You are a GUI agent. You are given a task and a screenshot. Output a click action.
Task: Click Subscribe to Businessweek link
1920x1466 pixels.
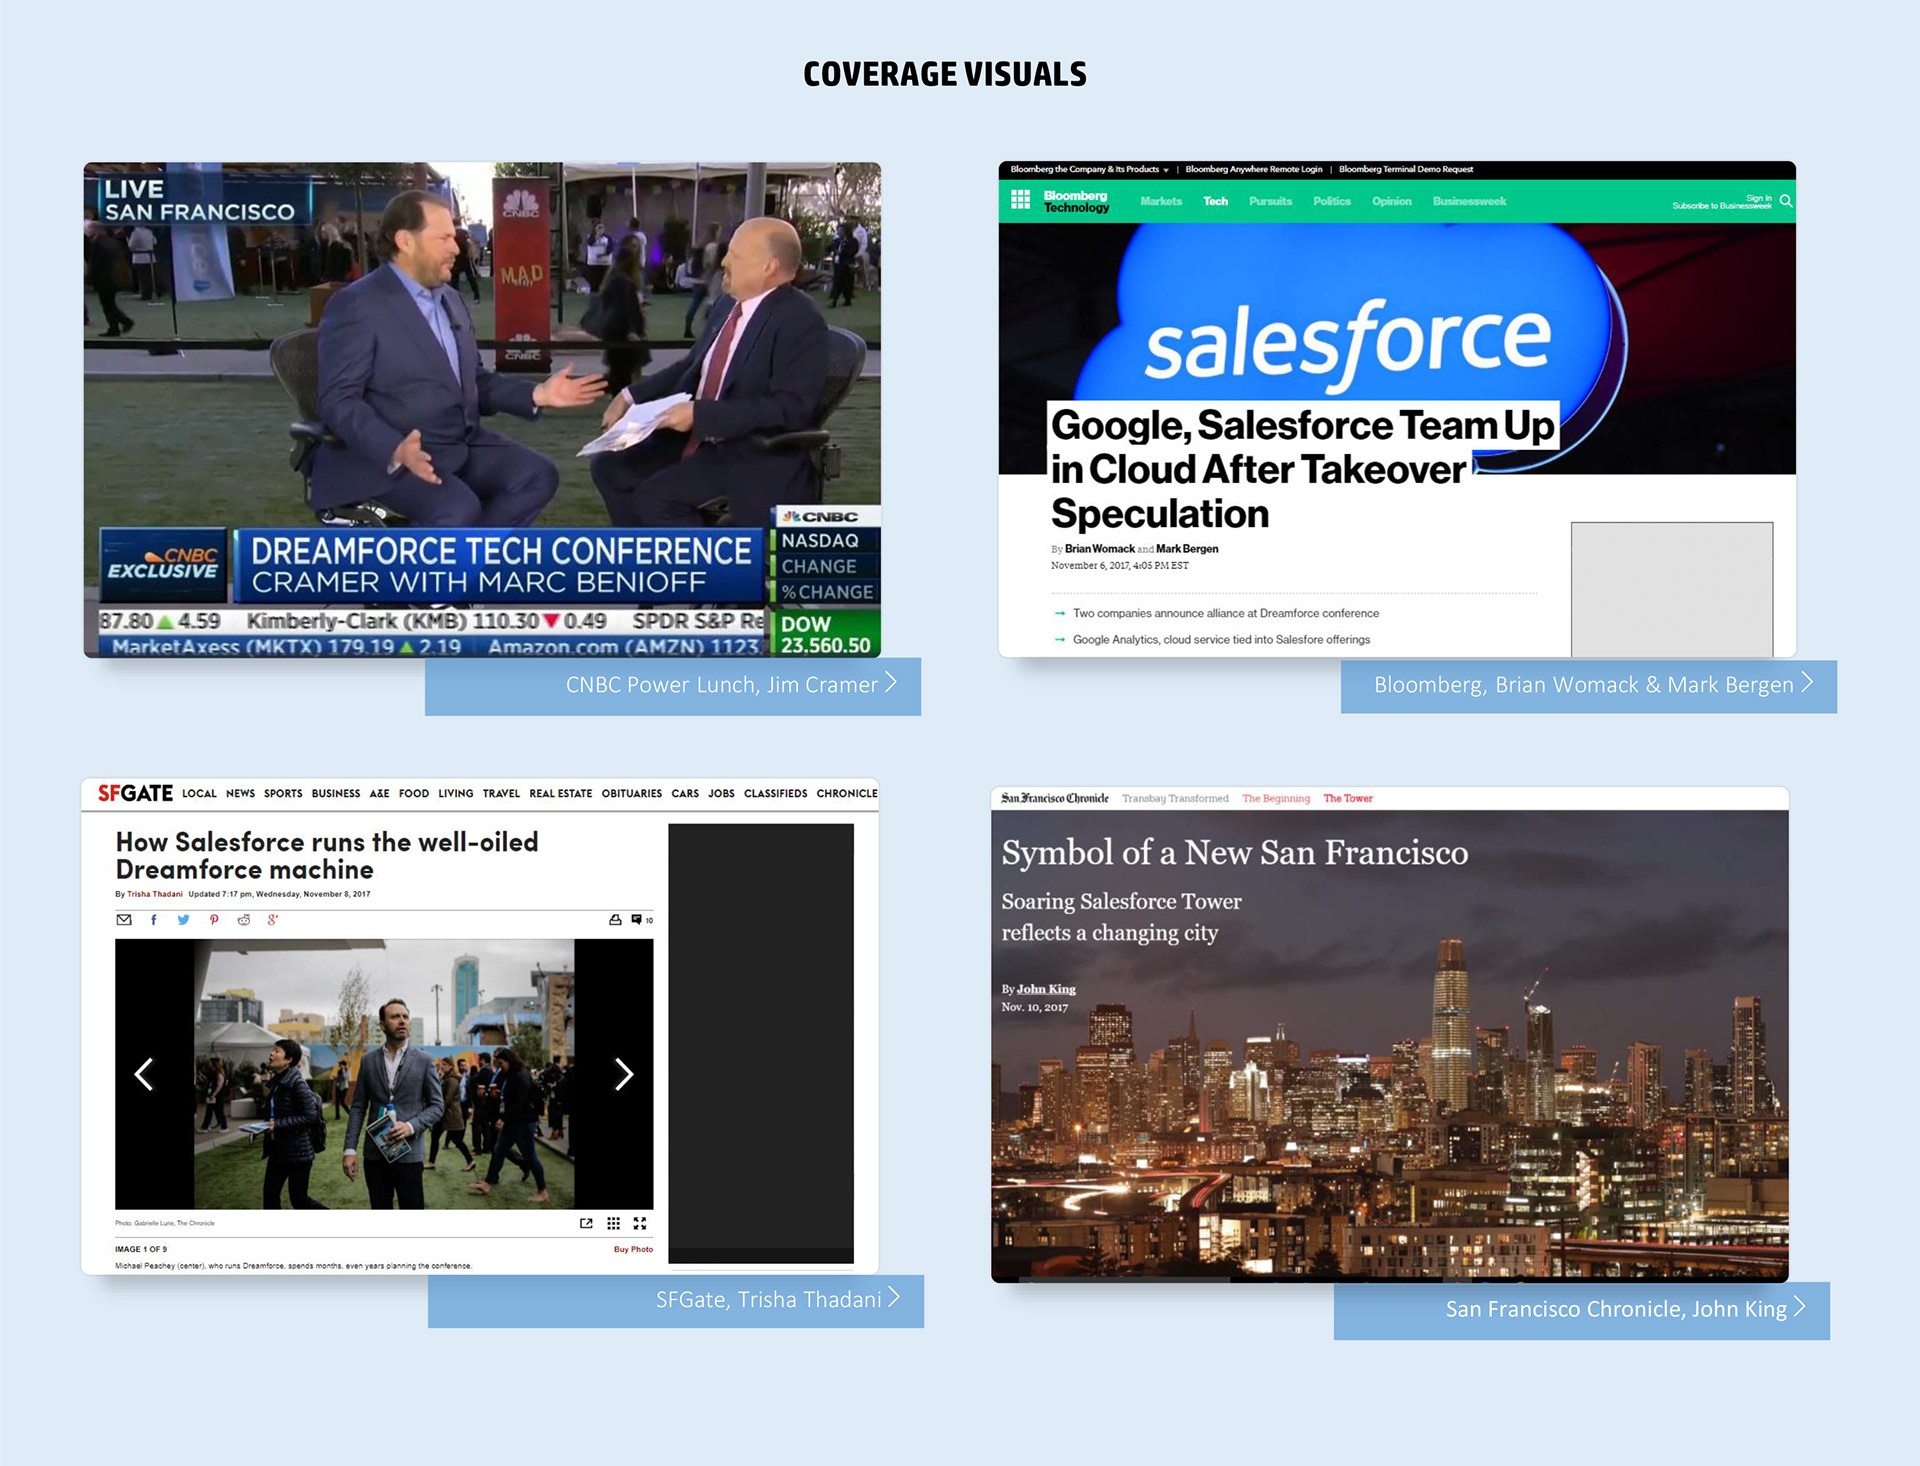1722,206
